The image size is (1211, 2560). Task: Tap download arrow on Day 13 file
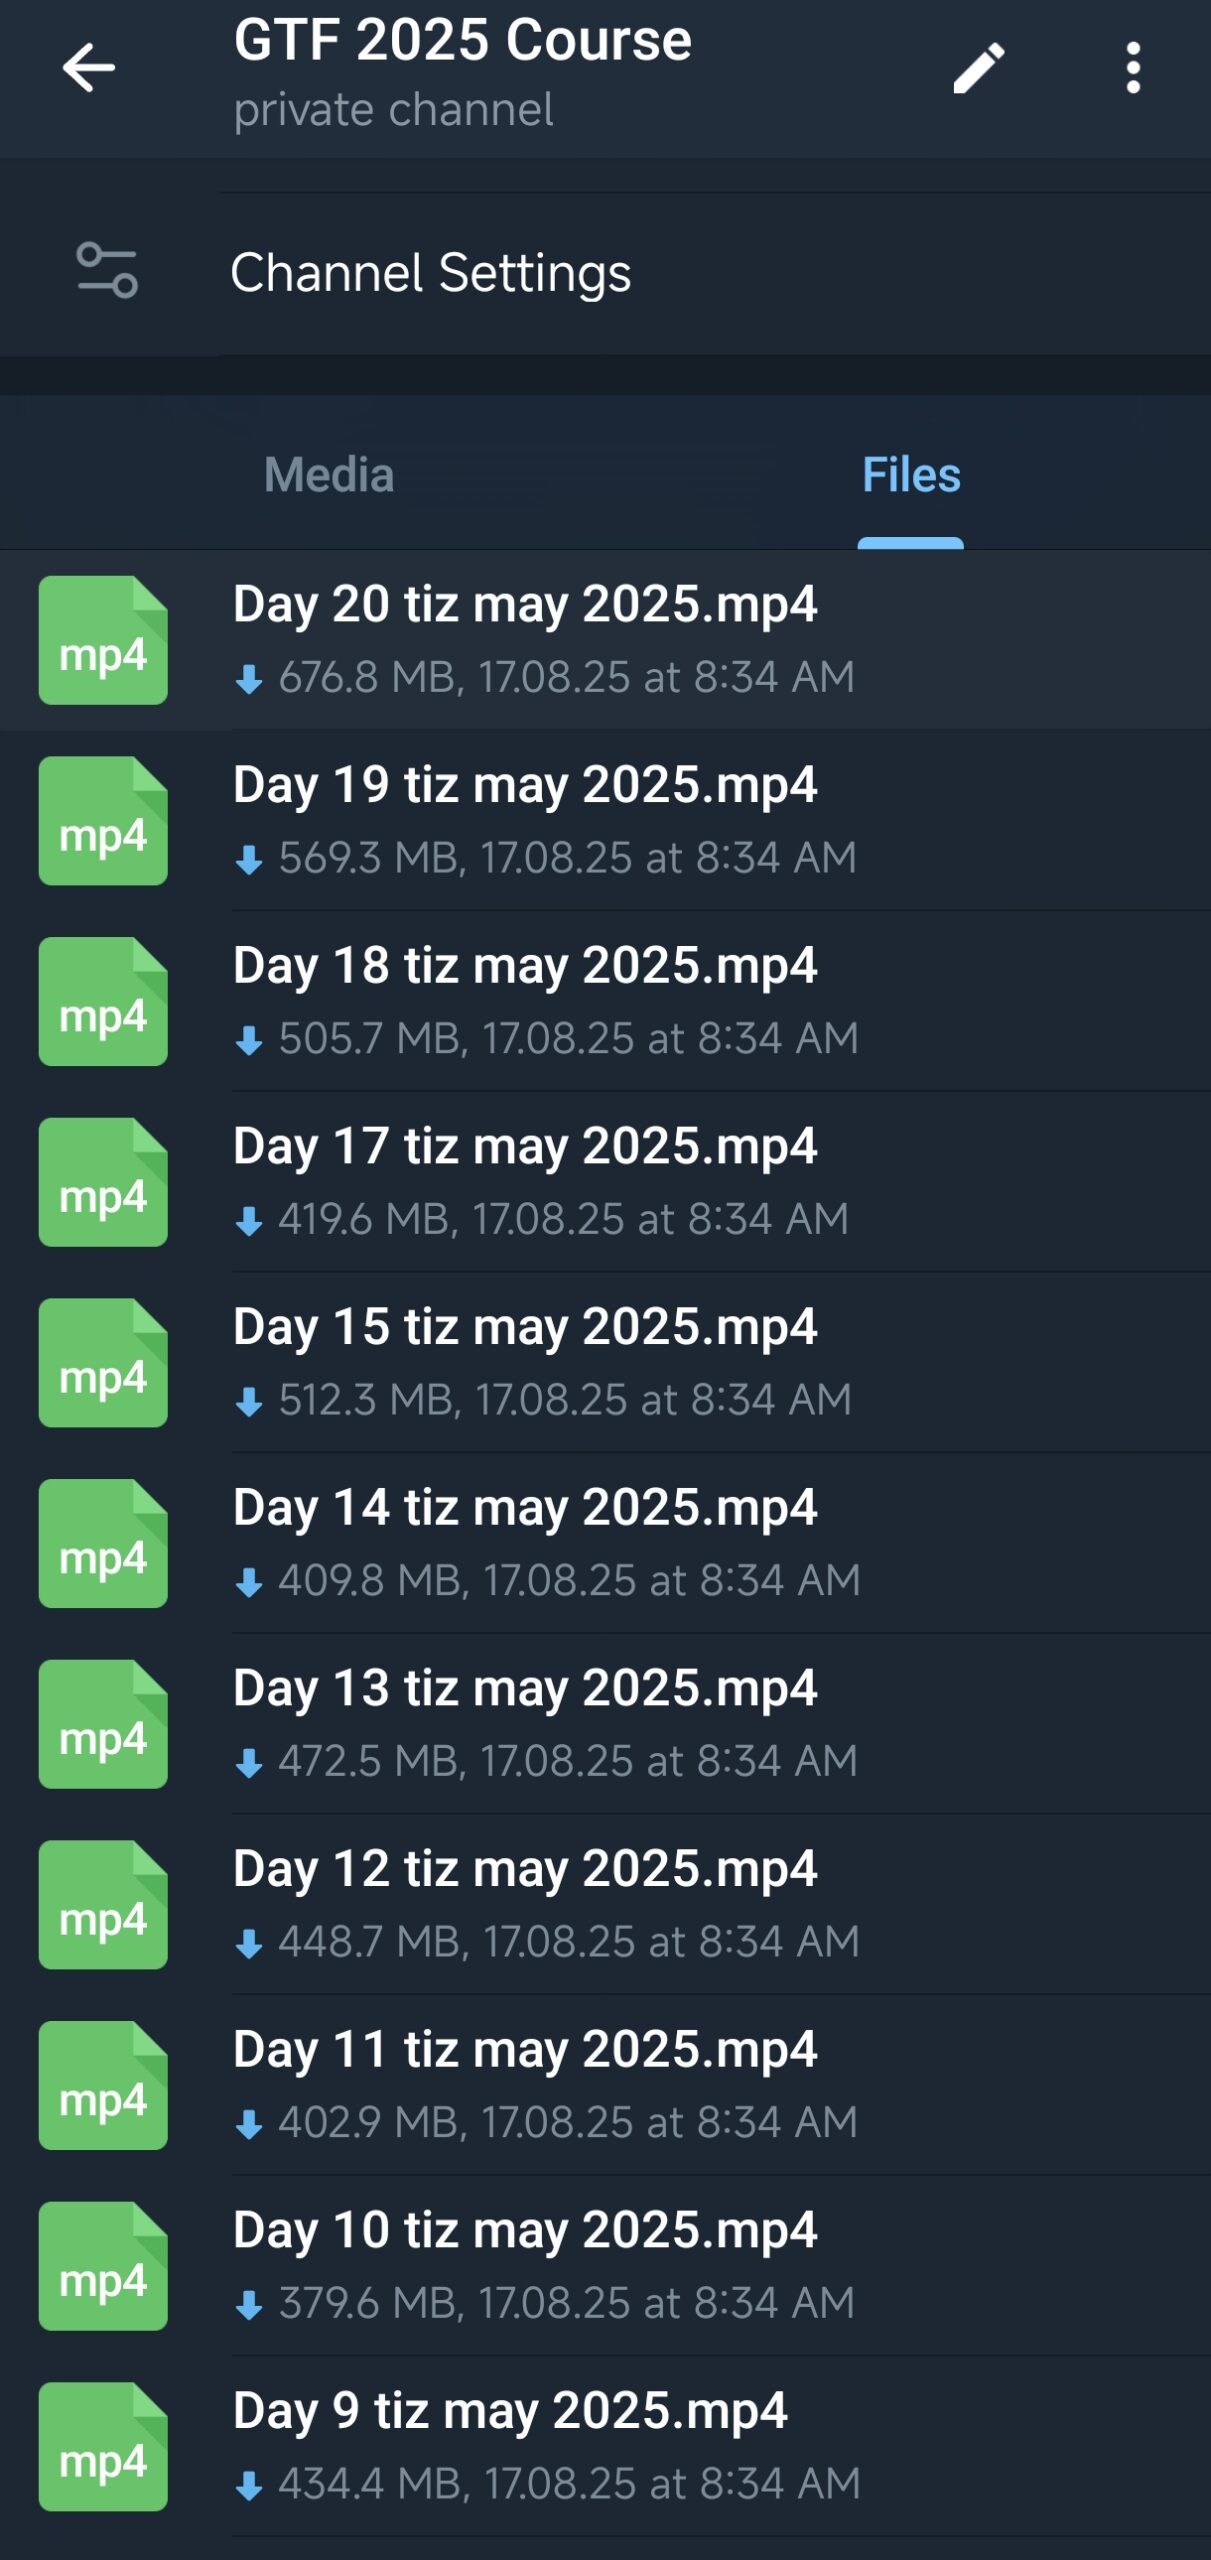248,1763
